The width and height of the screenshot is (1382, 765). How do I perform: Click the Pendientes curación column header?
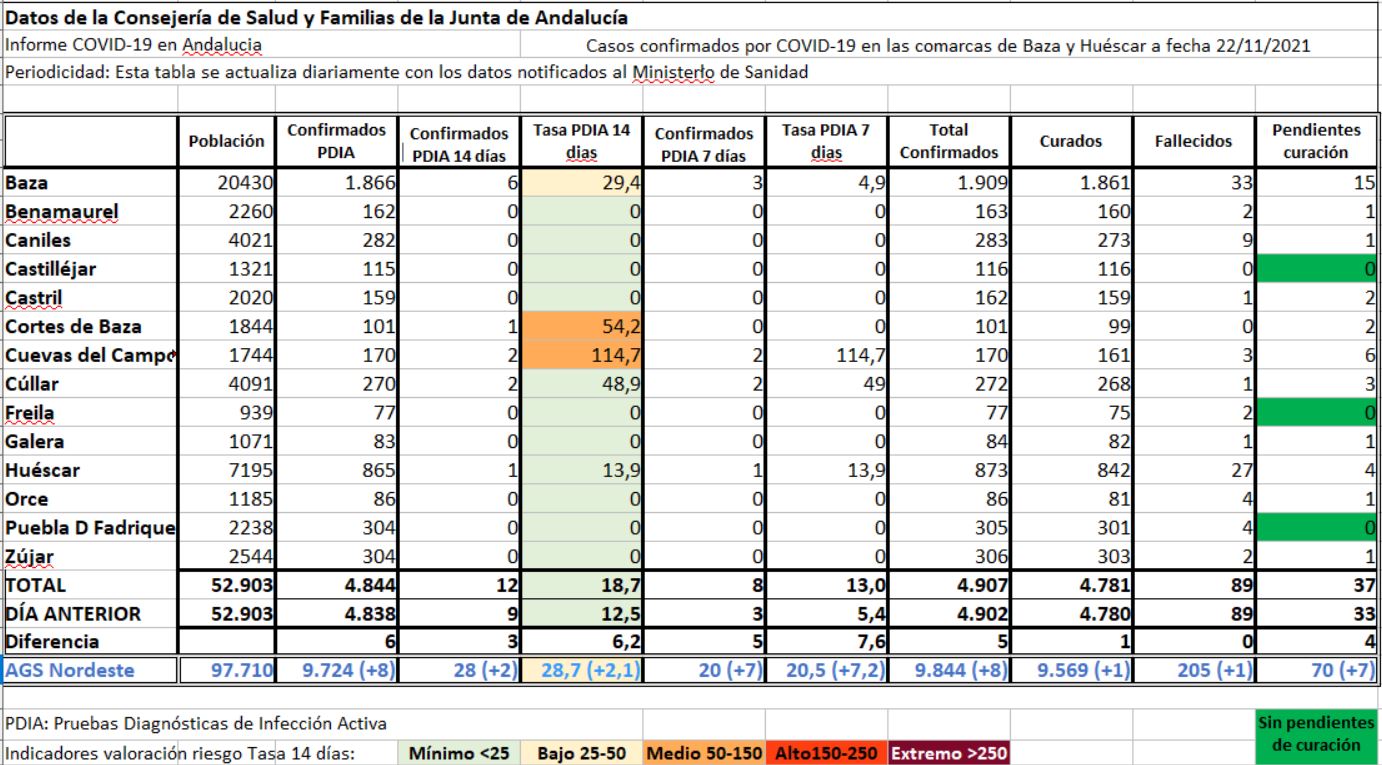pyautogui.click(x=1317, y=142)
